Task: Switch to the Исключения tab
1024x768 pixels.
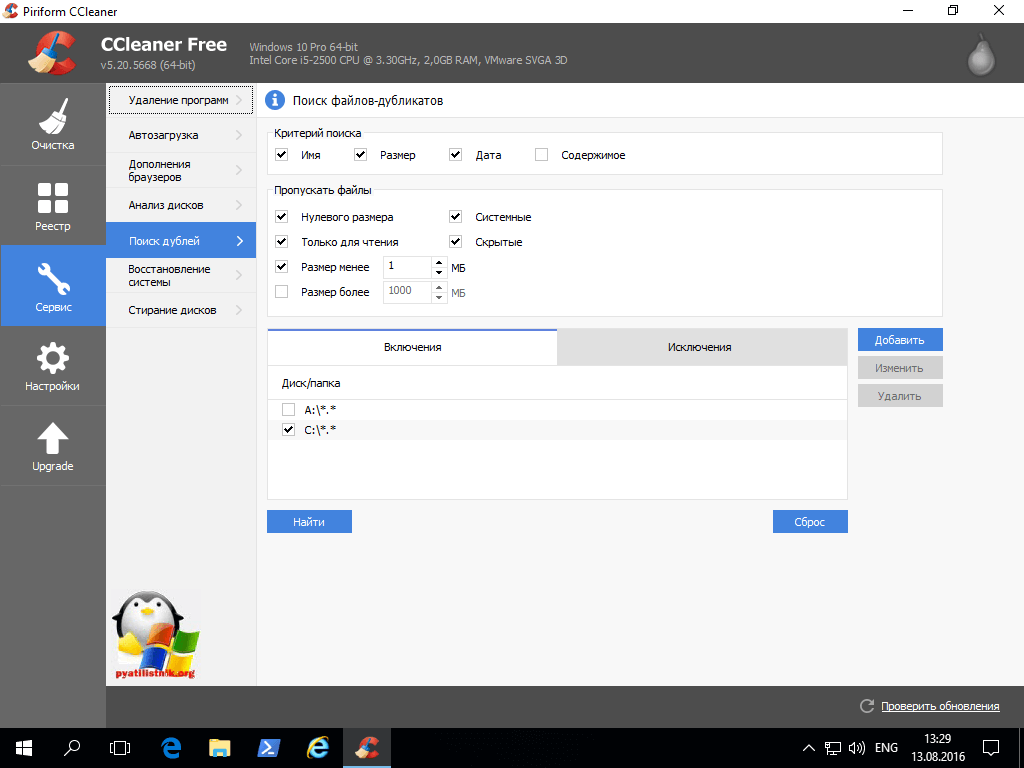Action: click(x=700, y=347)
